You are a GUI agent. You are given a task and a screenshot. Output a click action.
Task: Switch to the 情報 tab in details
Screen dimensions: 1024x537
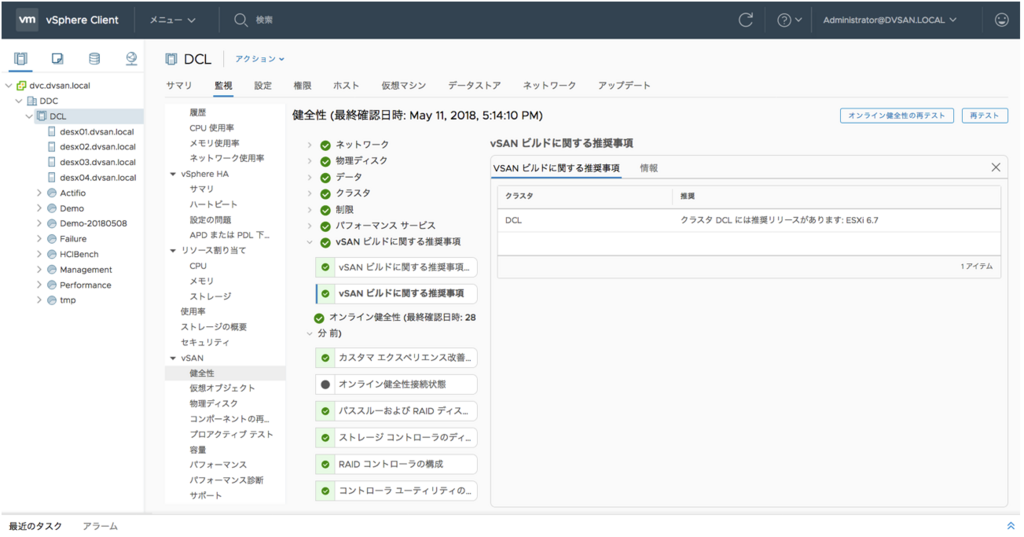click(648, 168)
